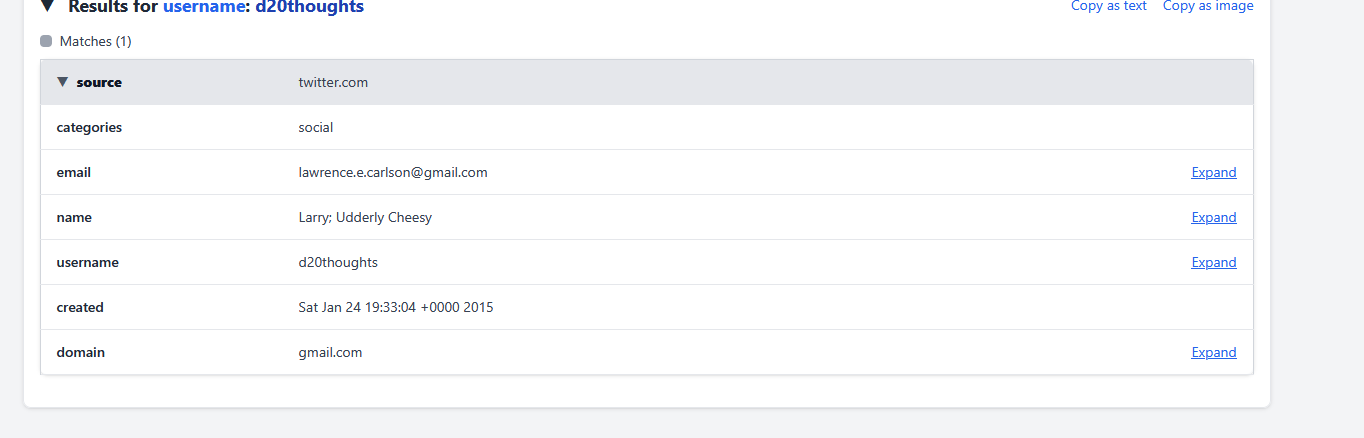
Task: Click the blue username link in heading
Action: pyautogui.click(x=205, y=7)
